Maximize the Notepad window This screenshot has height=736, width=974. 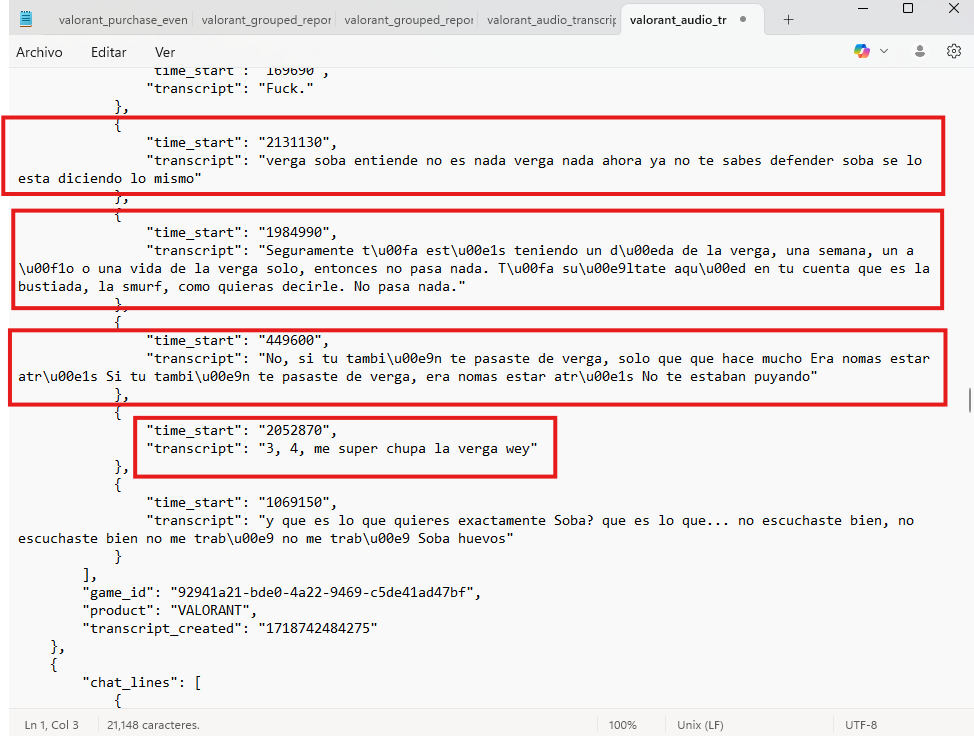point(908,9)
